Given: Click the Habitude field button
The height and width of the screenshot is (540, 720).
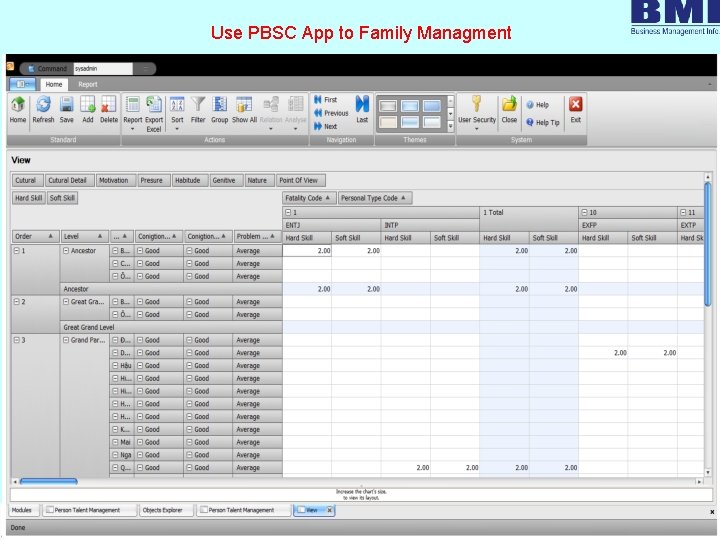Looking at the screenshot, I should (x=190, y=180).
